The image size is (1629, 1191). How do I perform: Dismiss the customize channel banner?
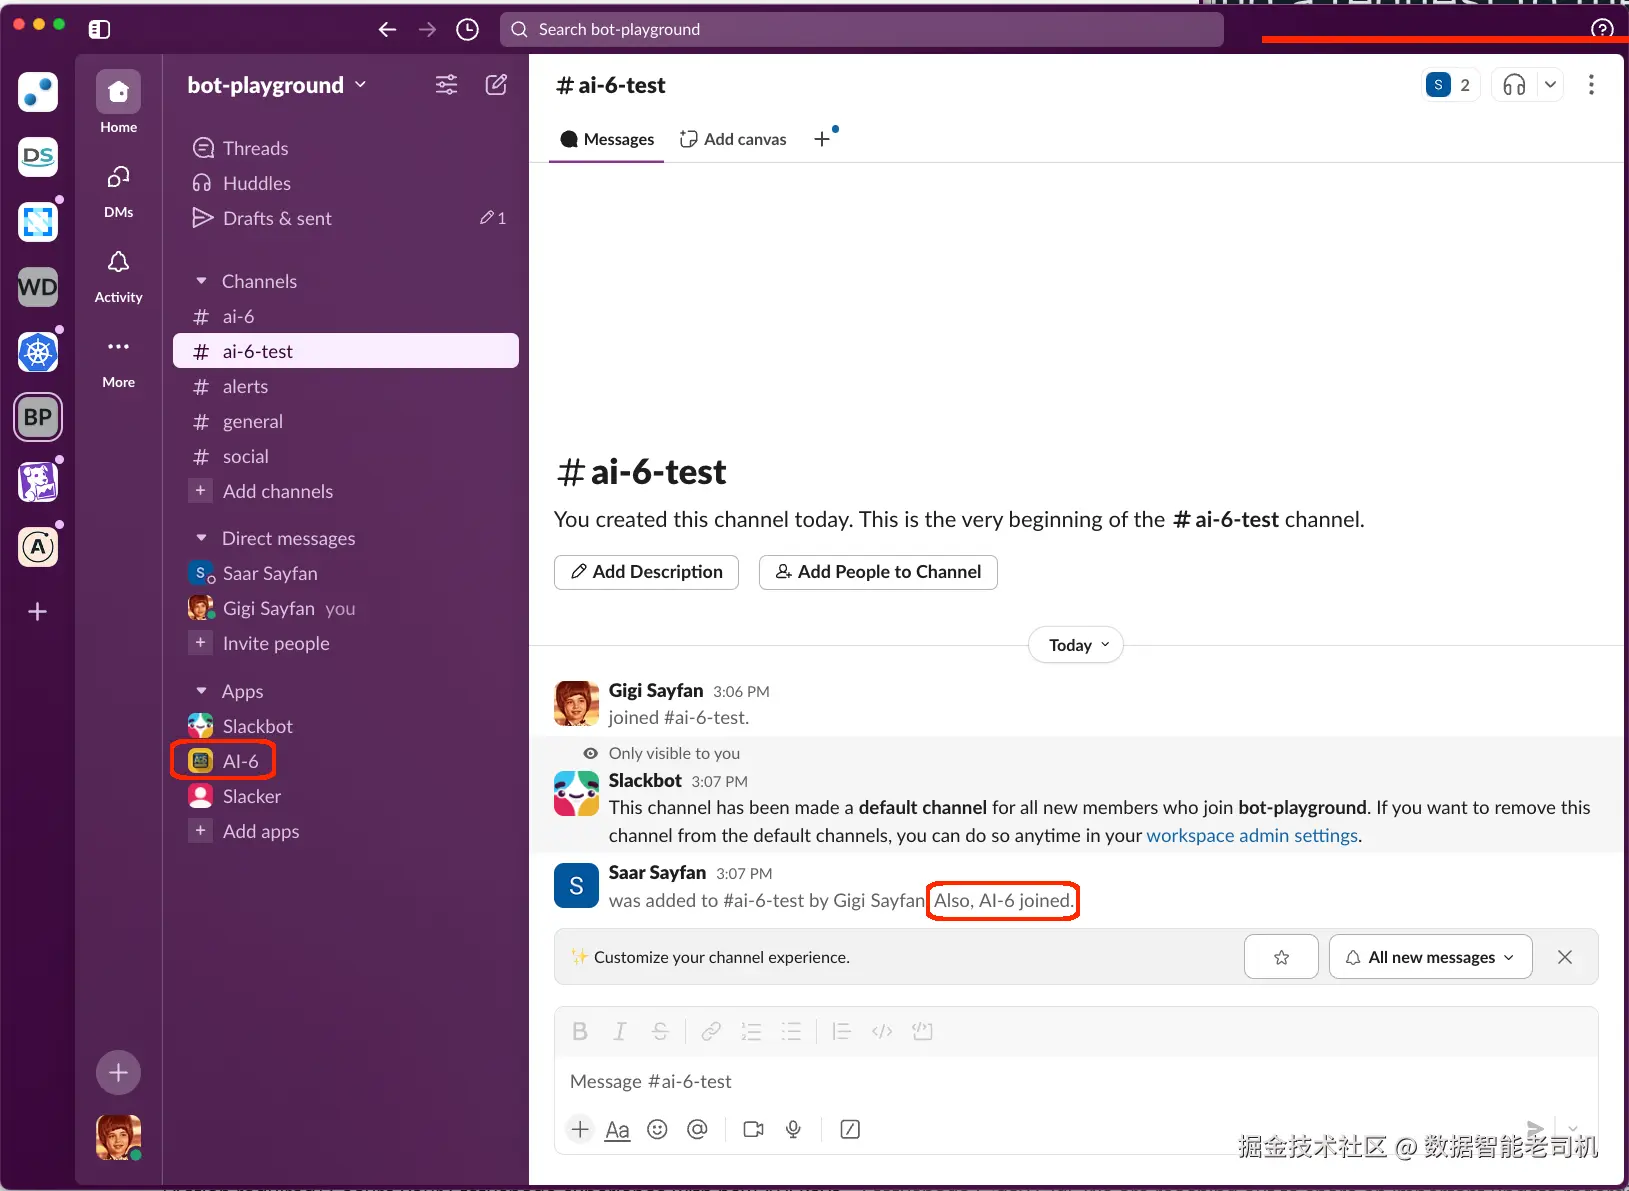pos(1565,957)
